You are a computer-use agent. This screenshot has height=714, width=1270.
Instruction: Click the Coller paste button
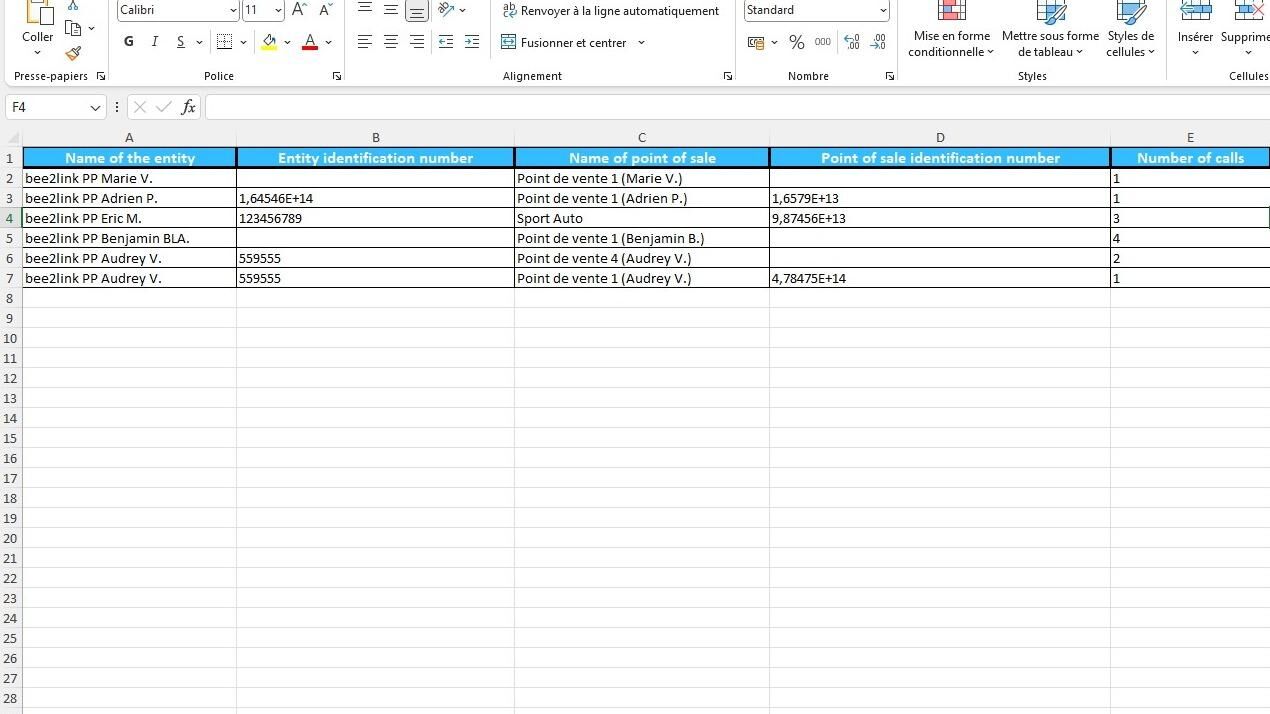[38, 29]
